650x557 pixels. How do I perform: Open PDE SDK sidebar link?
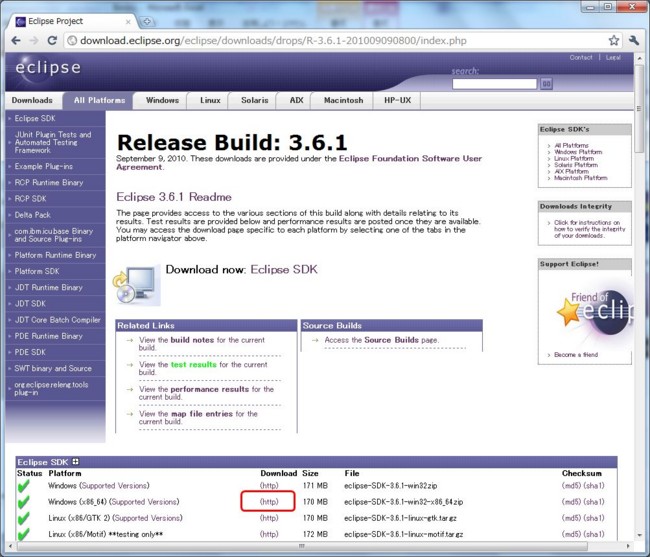[x=30, y=352]
